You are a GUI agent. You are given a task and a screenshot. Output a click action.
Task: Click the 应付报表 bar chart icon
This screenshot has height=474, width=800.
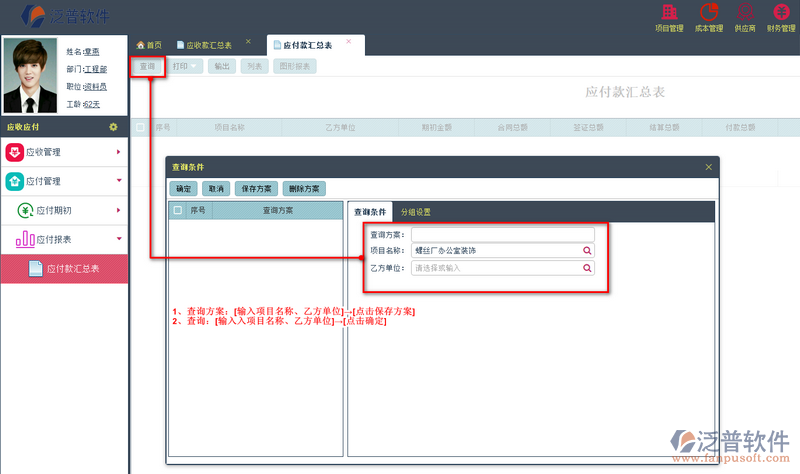click(25, 239)
